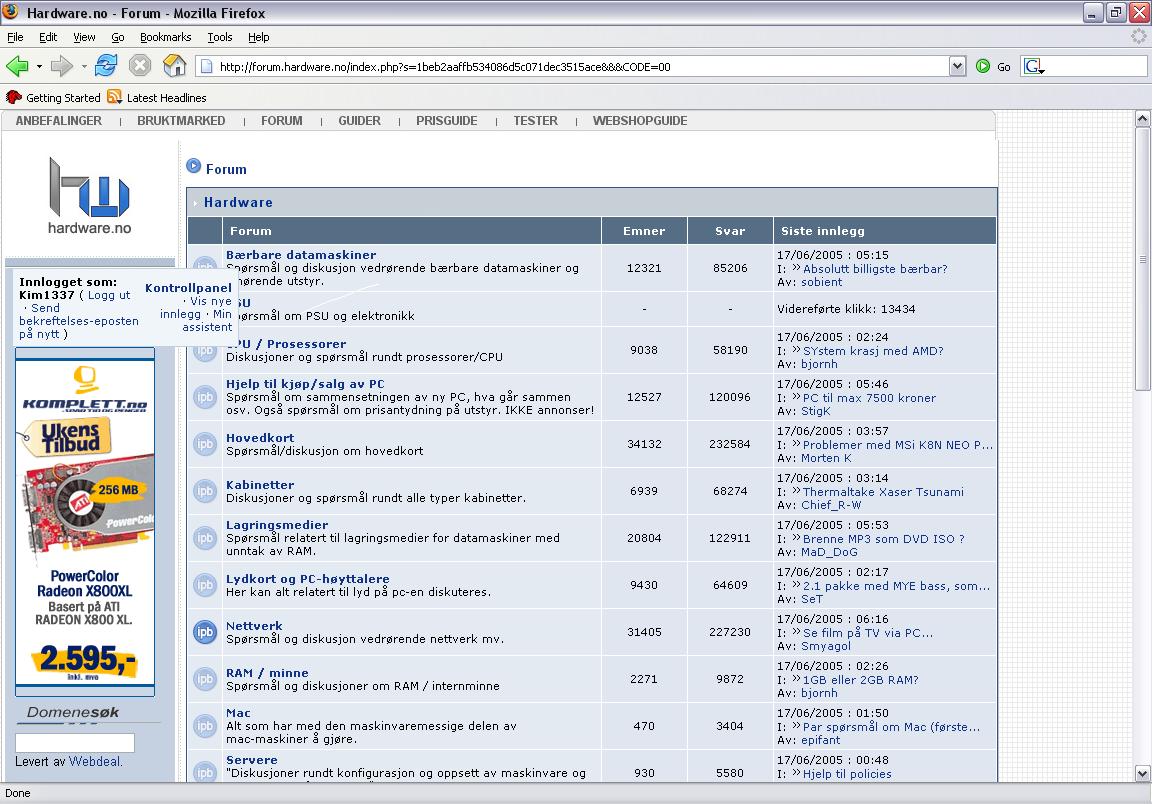Open the Edit menu
1155x804 pixels.
48,37
